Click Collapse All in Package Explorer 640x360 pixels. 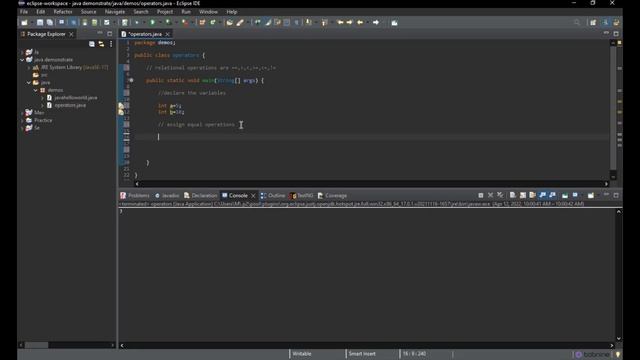click(92, 44)
